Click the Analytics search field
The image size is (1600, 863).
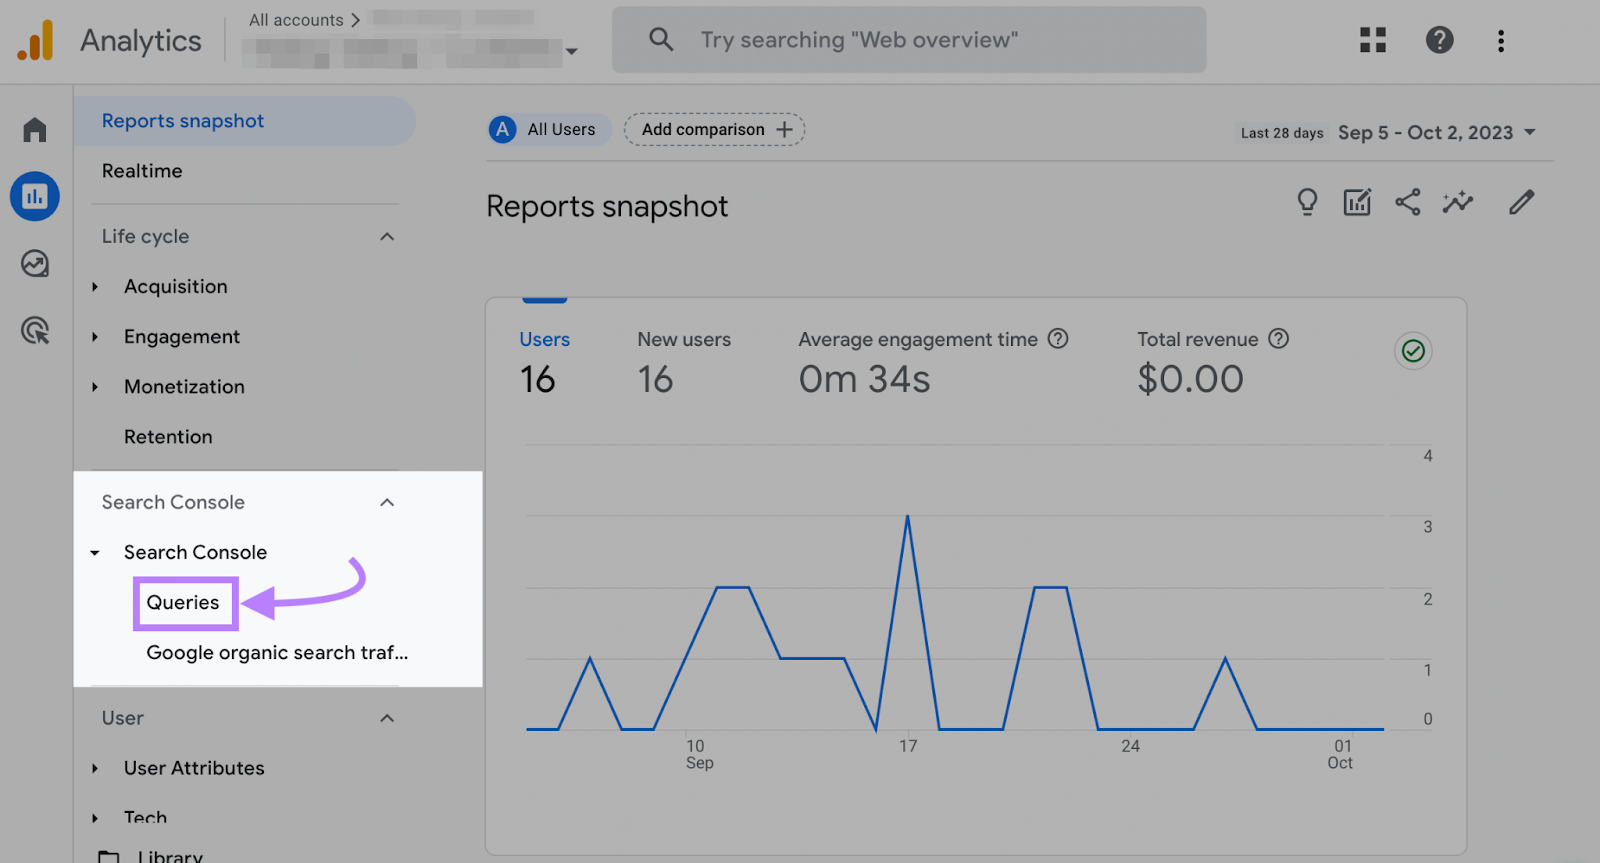click(908, 40)
